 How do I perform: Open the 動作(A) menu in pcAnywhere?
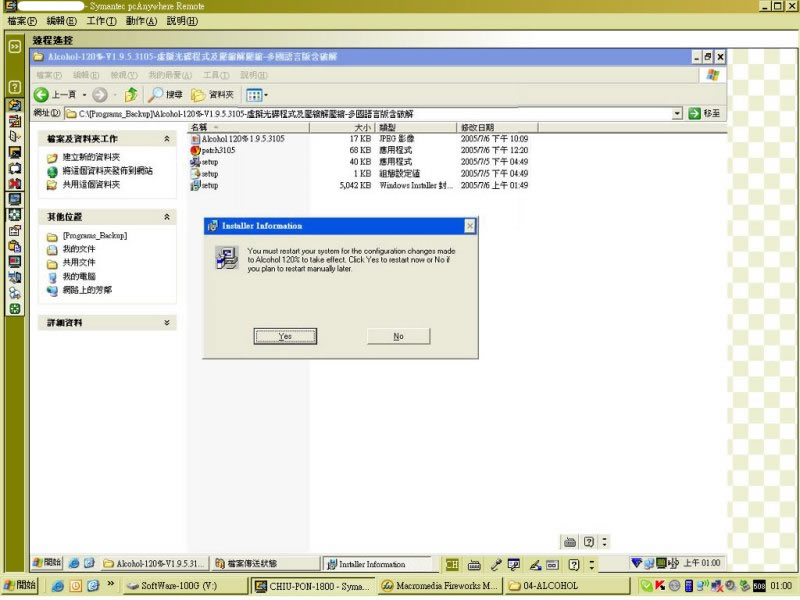[141, 21]
